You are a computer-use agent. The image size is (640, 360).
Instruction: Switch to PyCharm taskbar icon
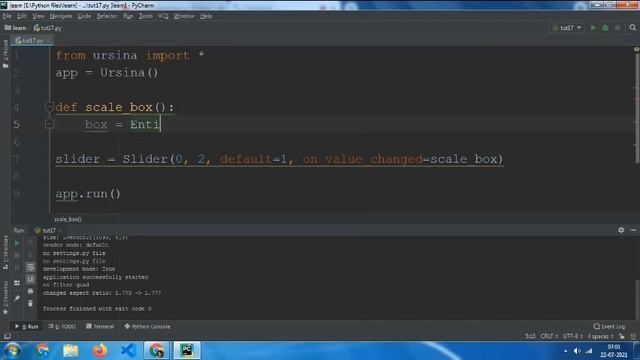187,351
